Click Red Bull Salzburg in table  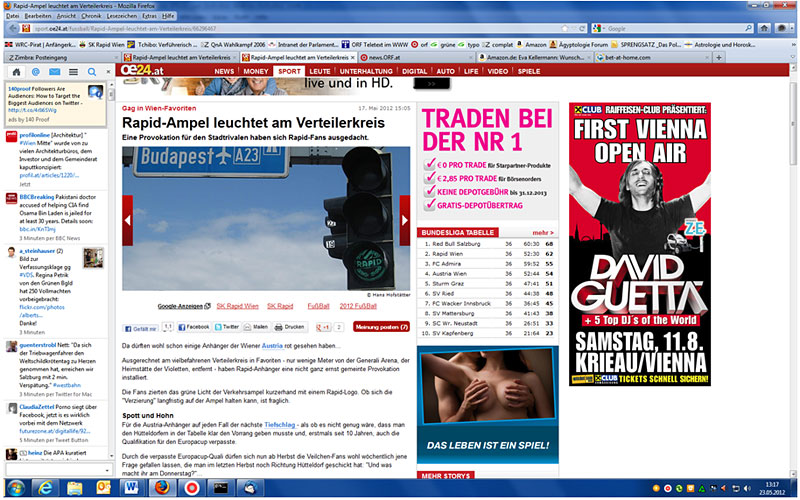(456, 244)
